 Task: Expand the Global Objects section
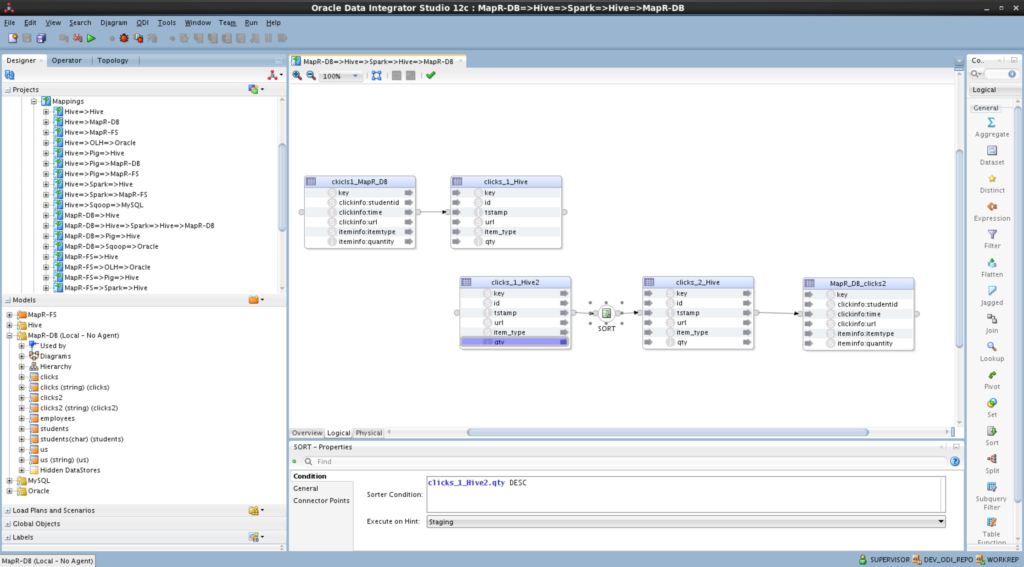pyautogui.click(x=8, y=524)
